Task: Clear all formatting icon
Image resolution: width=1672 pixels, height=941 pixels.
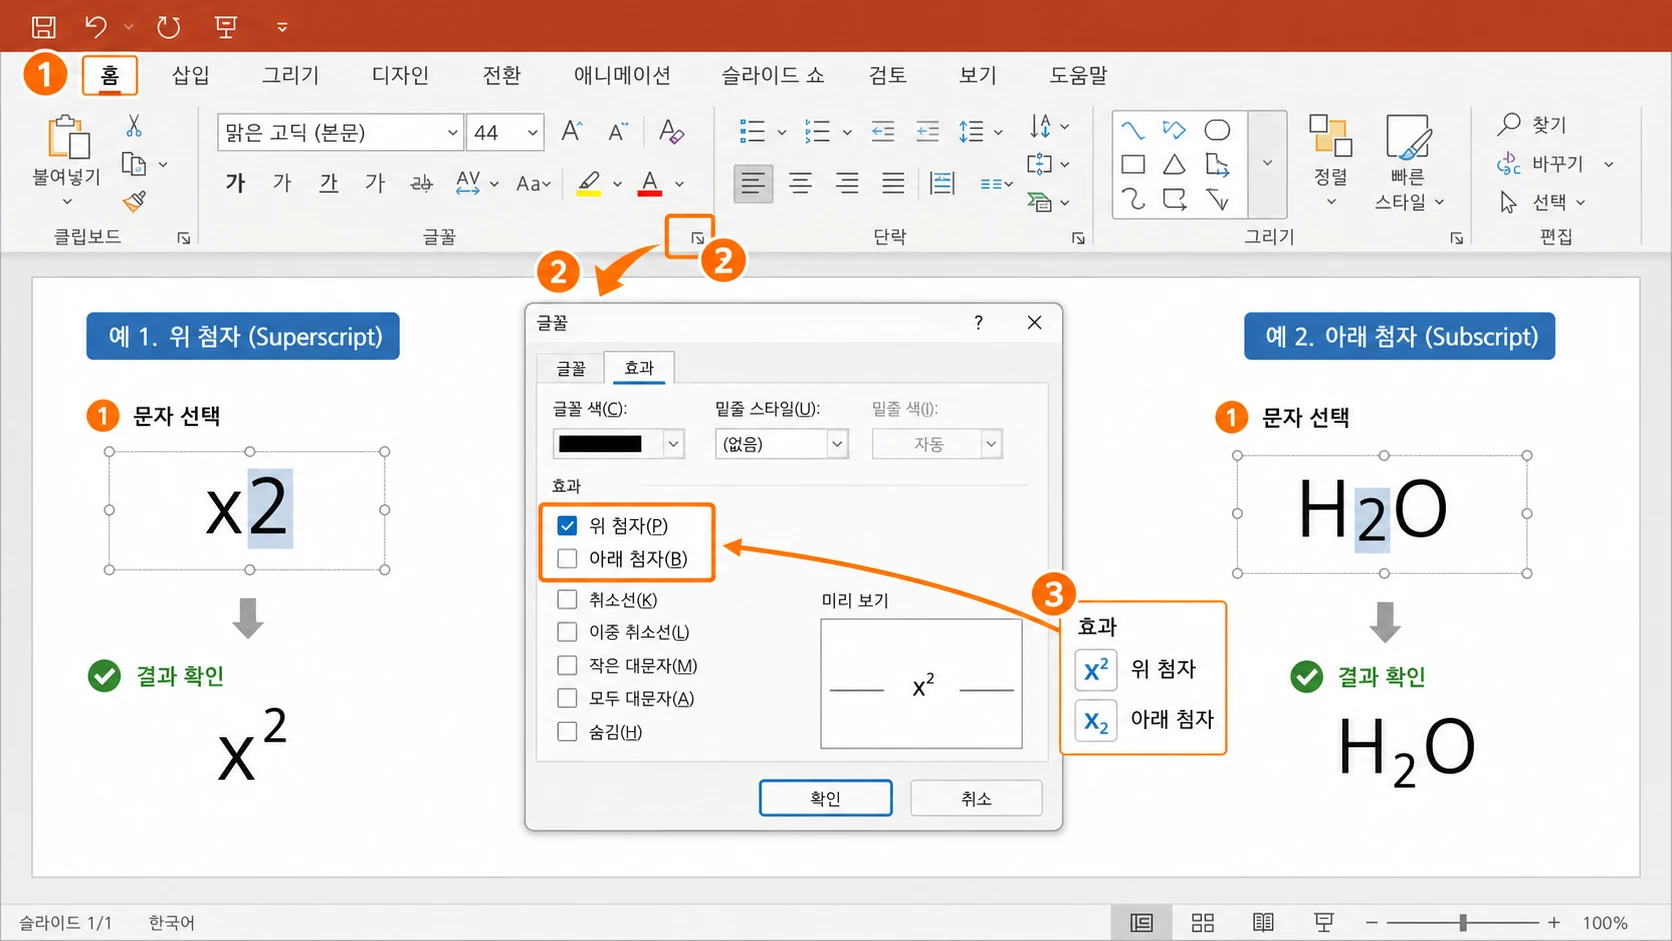Action: tap(671, 131)
